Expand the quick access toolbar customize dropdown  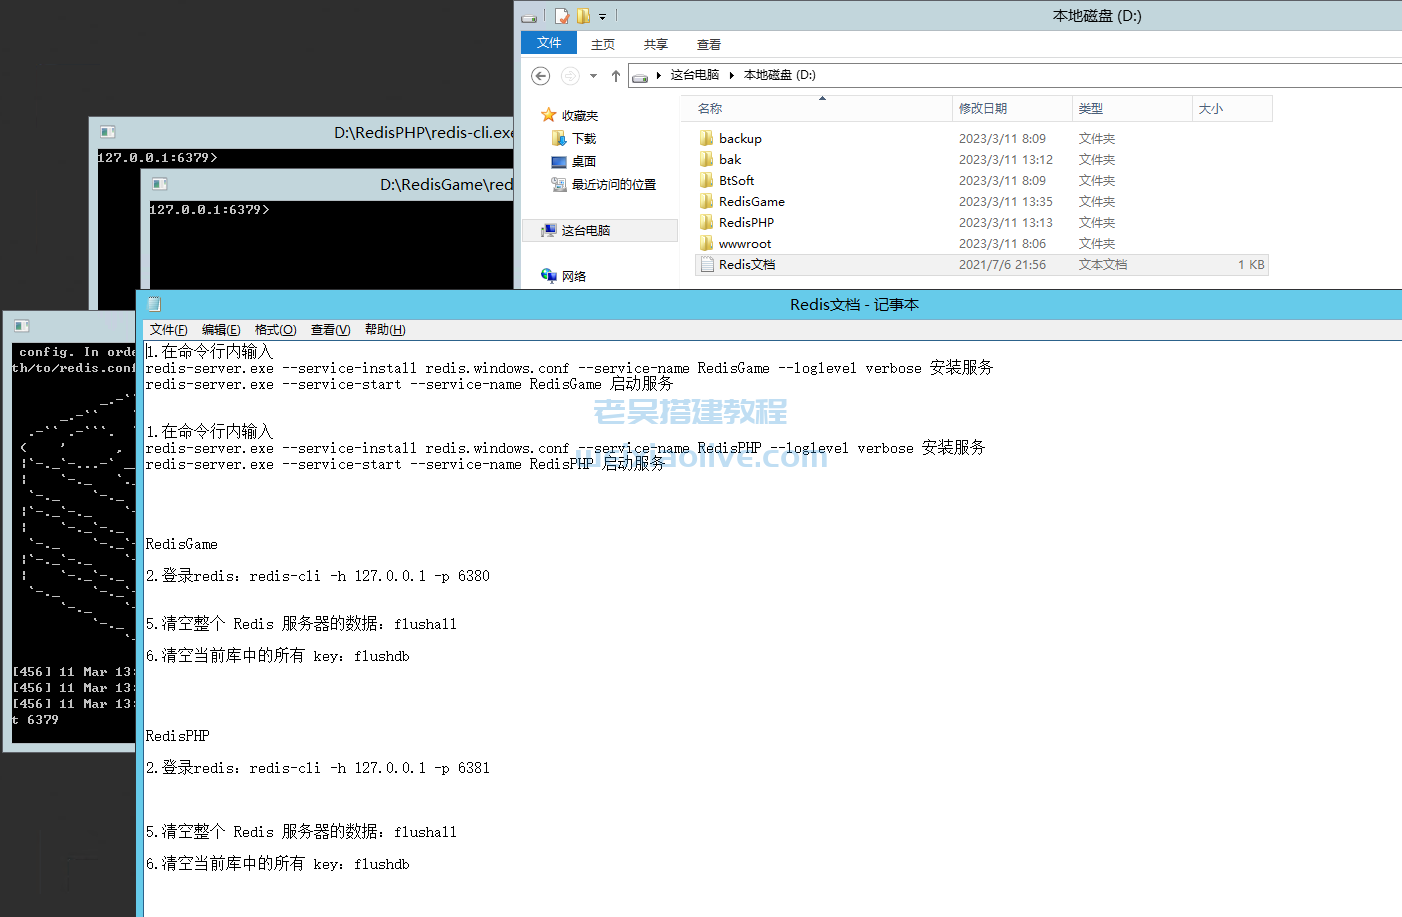[x=601, y=15]
